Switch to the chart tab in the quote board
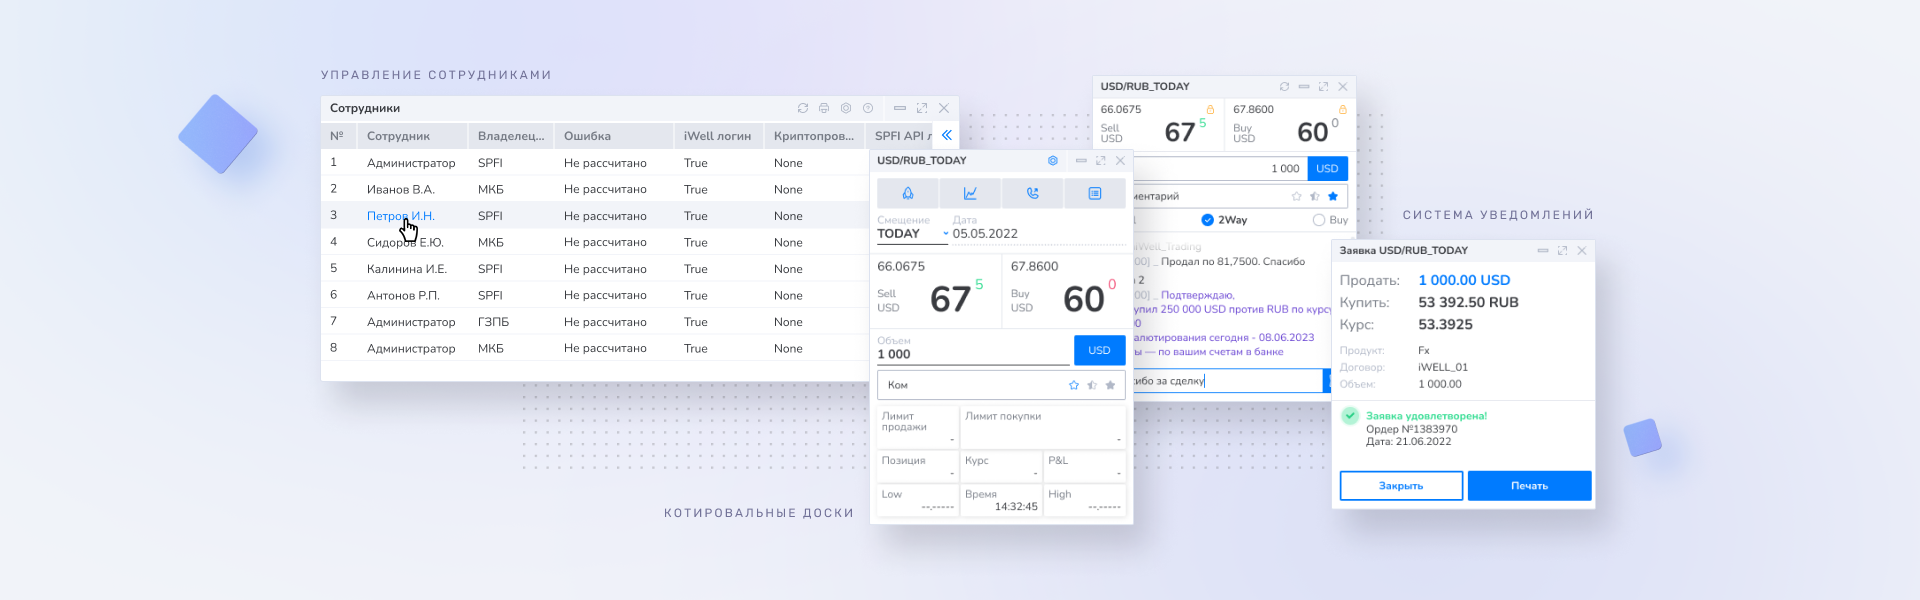Image resolution: width=1920 pixels, height=600 pixels. (970, 193)
